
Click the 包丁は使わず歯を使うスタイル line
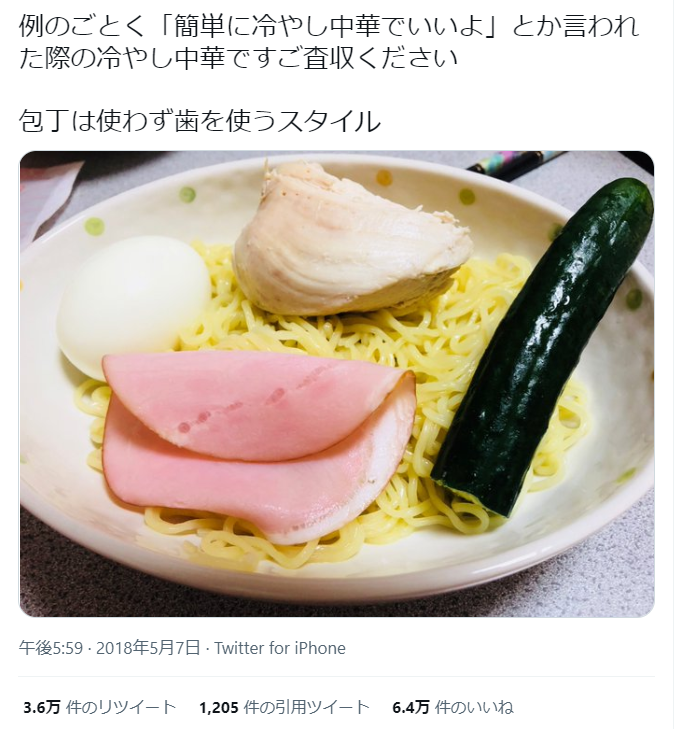tap(200, 122)
